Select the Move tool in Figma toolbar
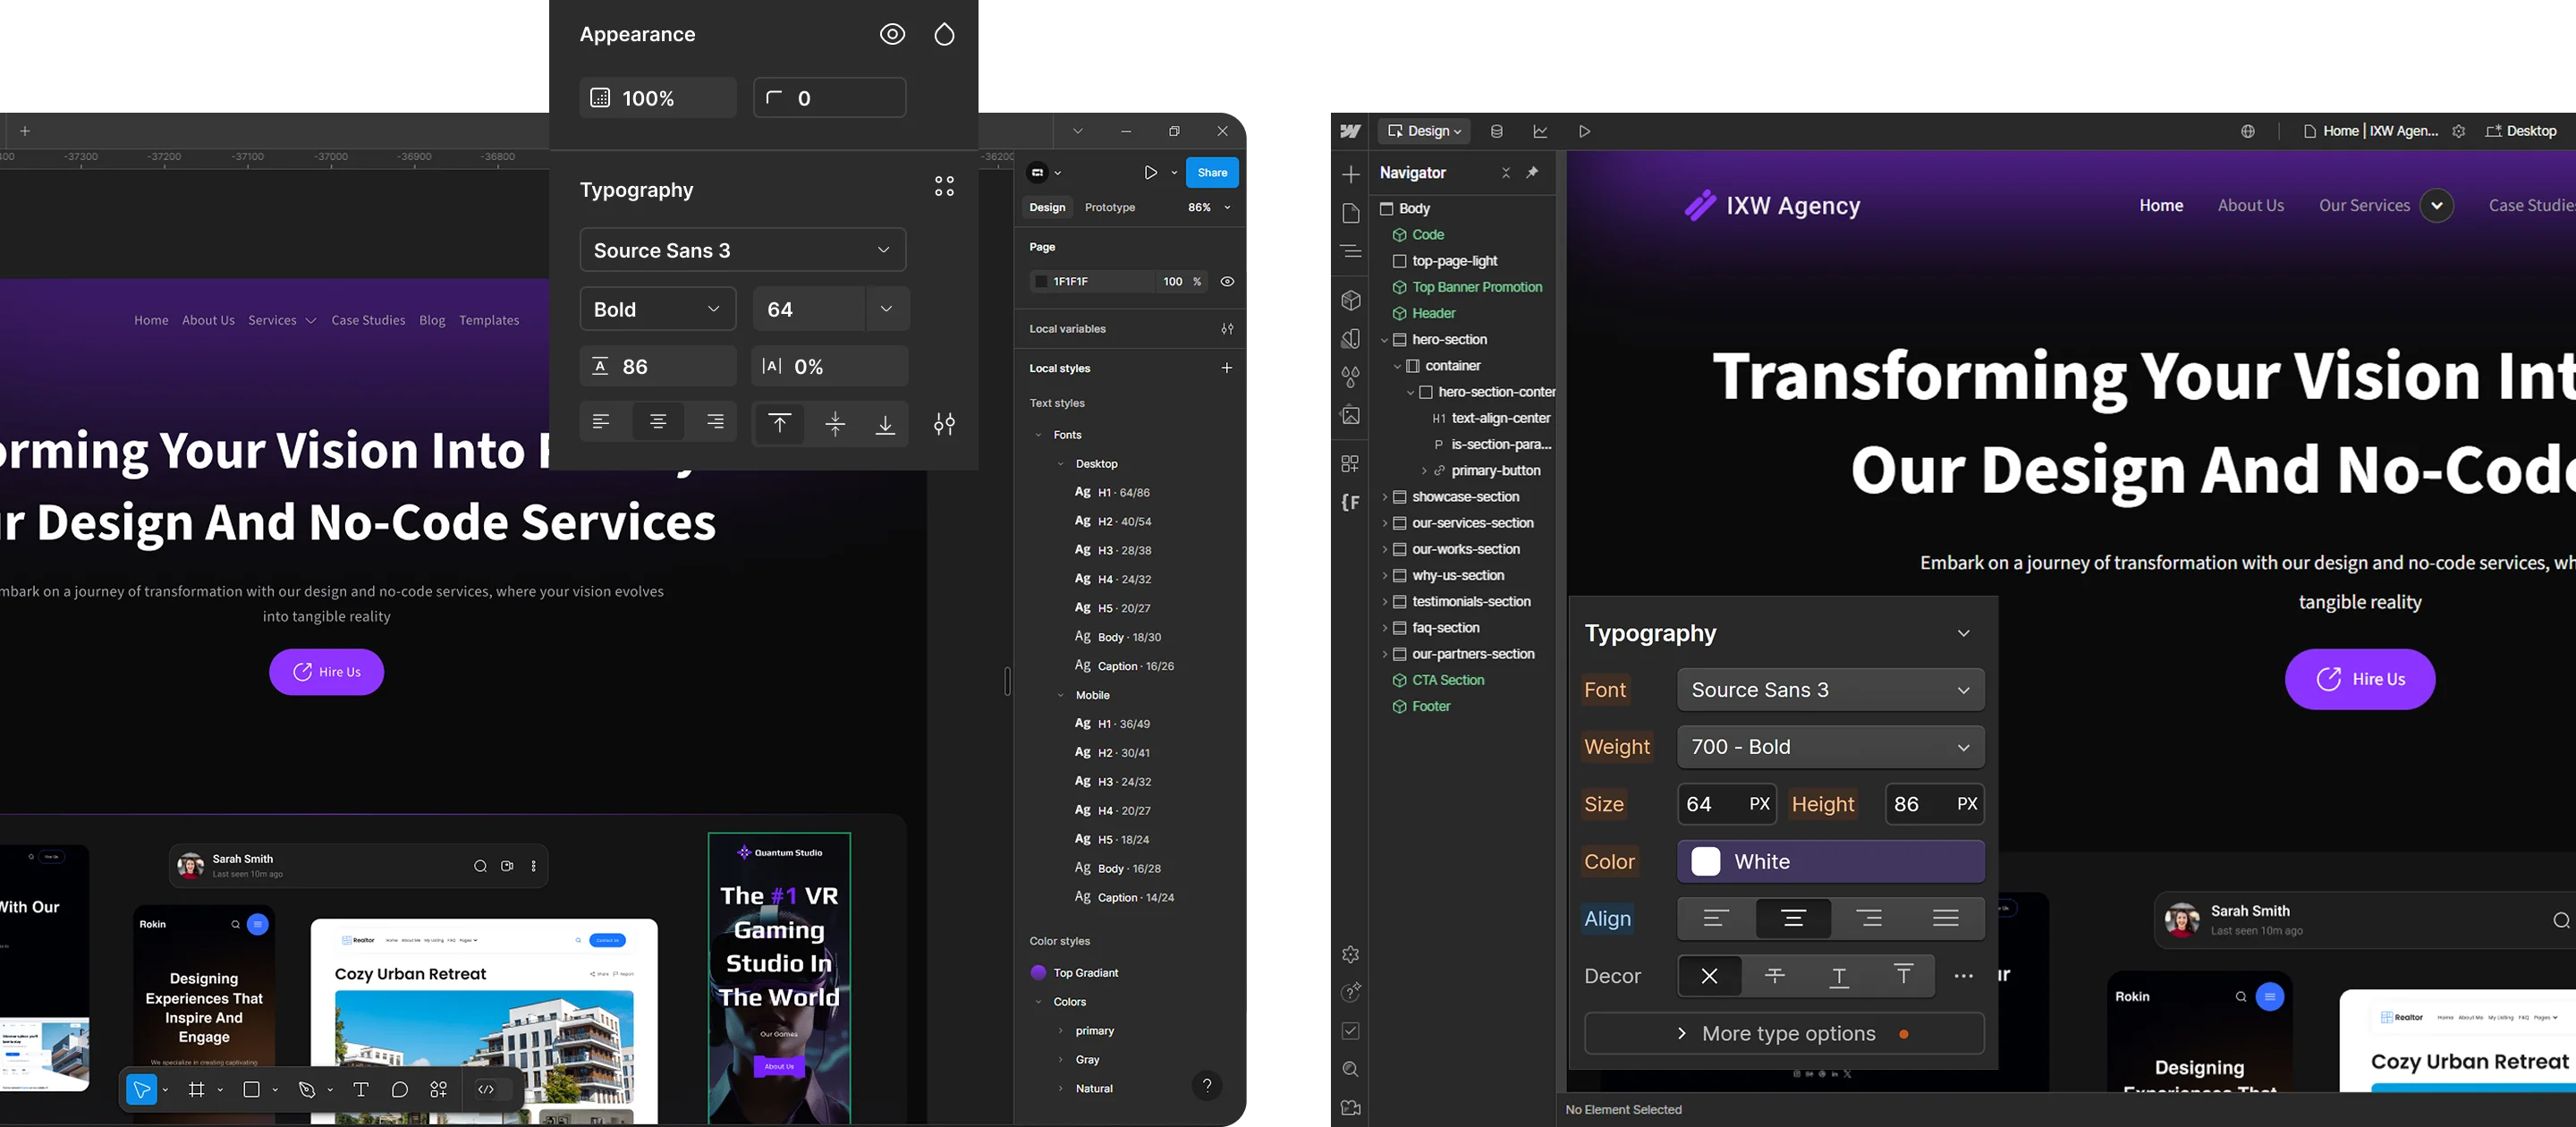 click(x=142, y=1090)
